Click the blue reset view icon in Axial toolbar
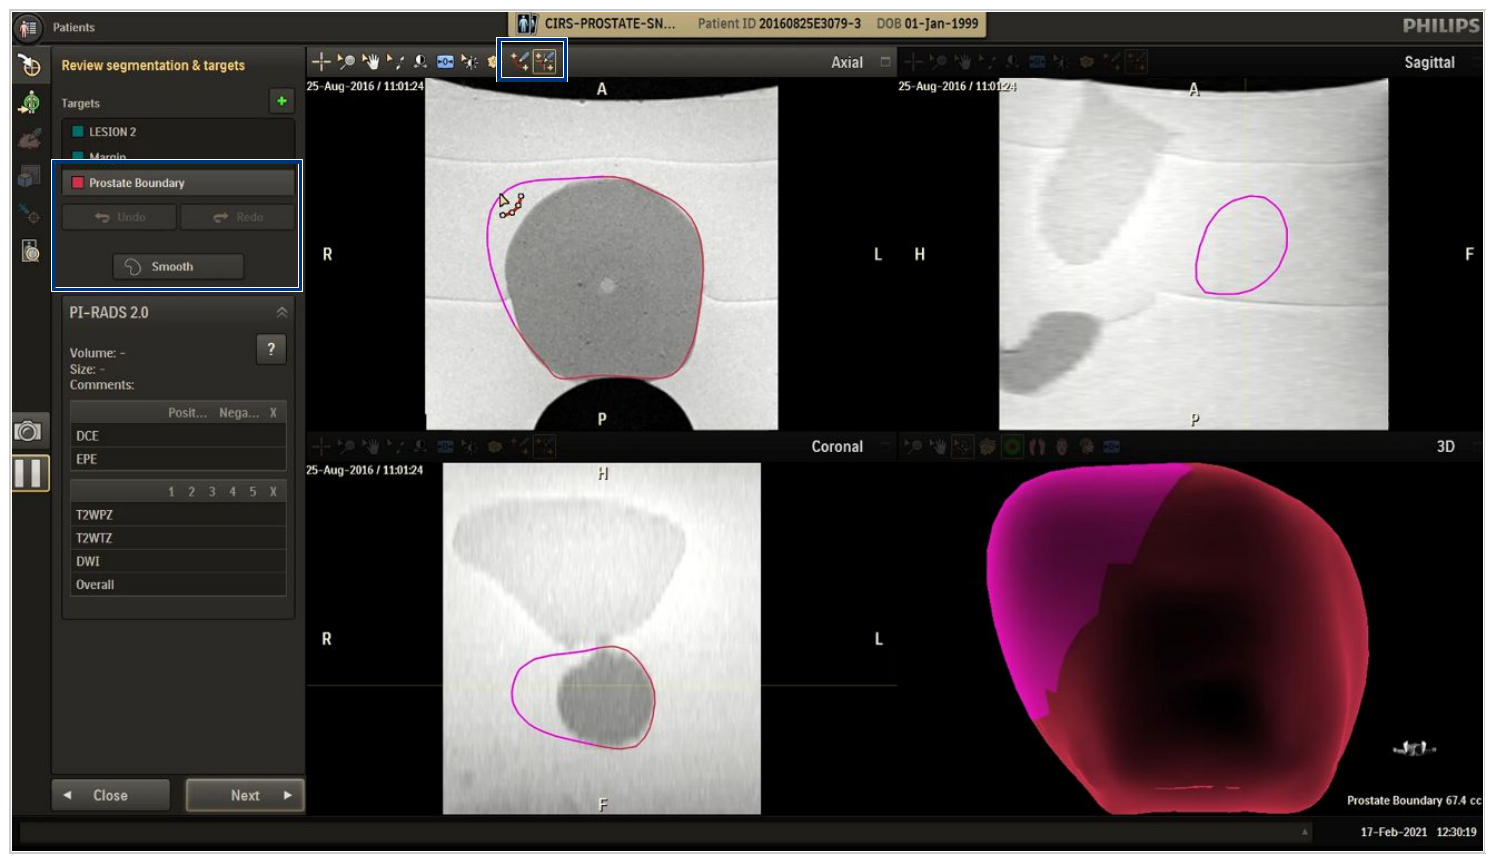 pos(445,62)
